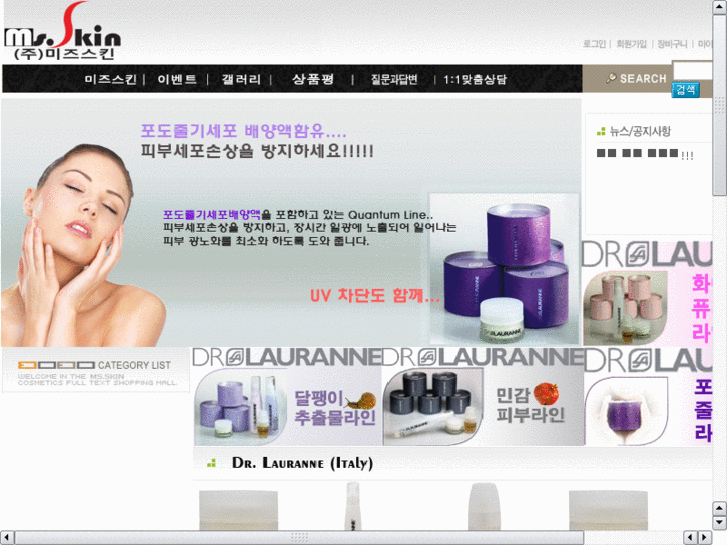Click the first product jar thumbnail
This screenshot has width=727, height=545.
(x=238, y=510)
